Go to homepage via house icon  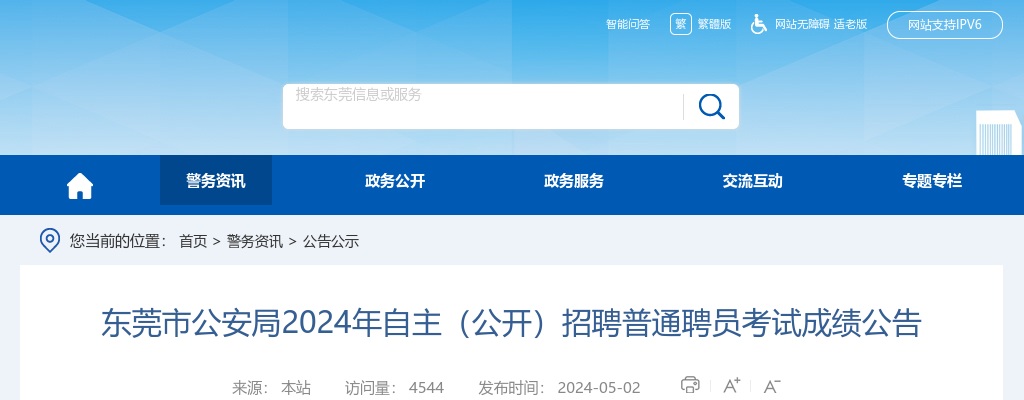80,185
